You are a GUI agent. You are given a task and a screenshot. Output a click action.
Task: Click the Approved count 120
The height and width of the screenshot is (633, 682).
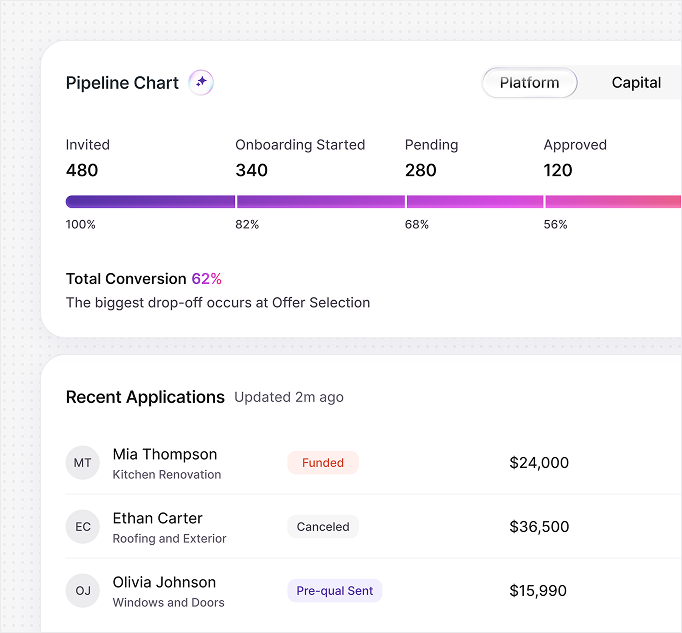[x=558, y=170]
